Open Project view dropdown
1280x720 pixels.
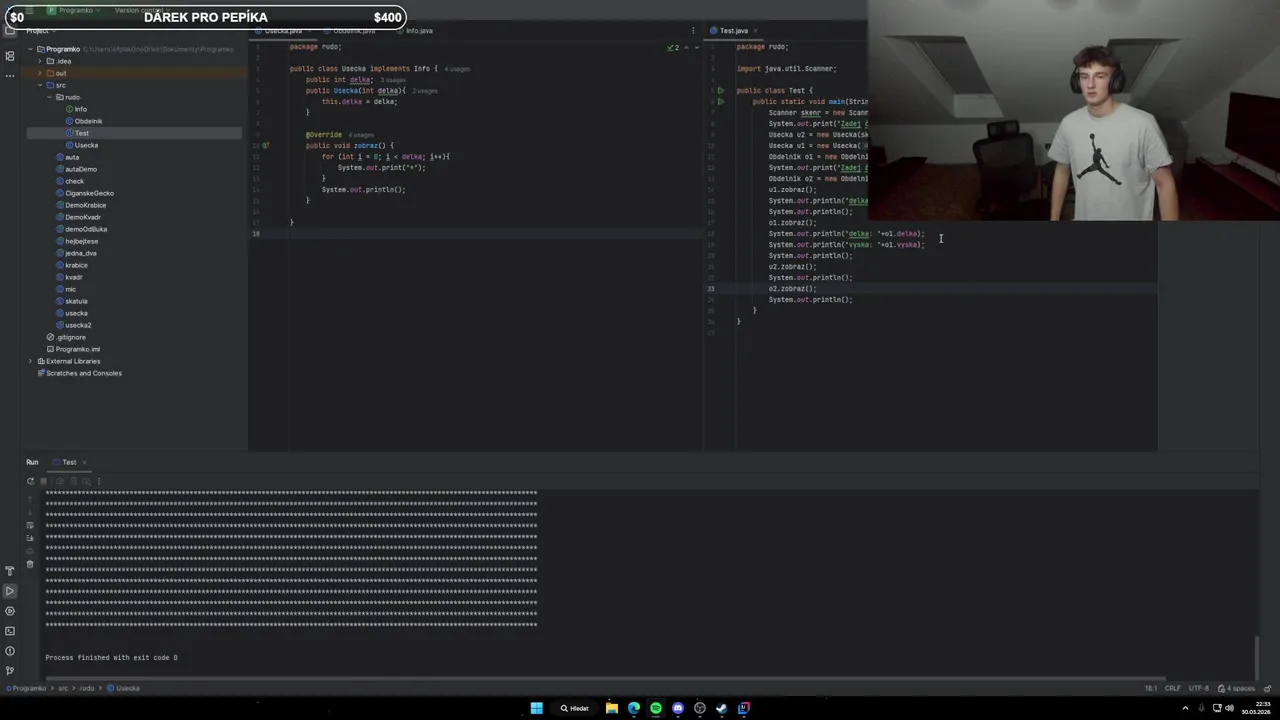(x=39, y=31)
